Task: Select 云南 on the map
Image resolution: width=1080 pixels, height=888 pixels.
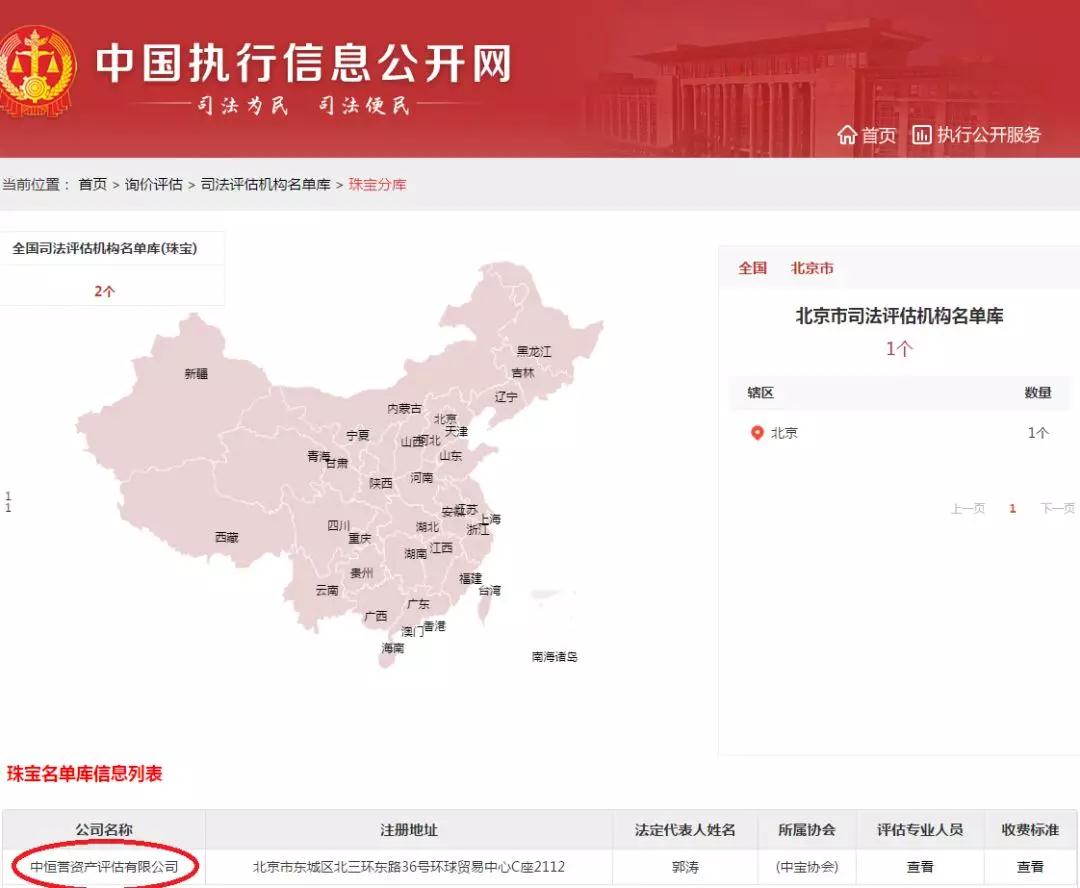Action: coord(327,590)
